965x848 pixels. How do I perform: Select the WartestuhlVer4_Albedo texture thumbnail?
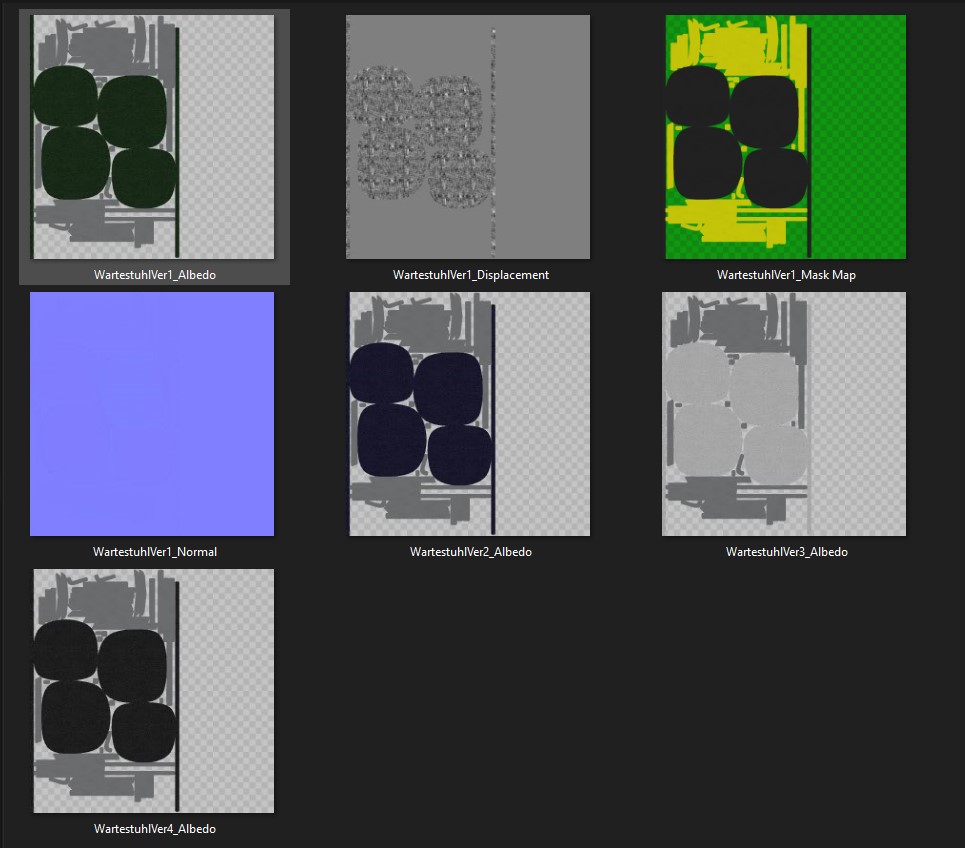[153, 691]
